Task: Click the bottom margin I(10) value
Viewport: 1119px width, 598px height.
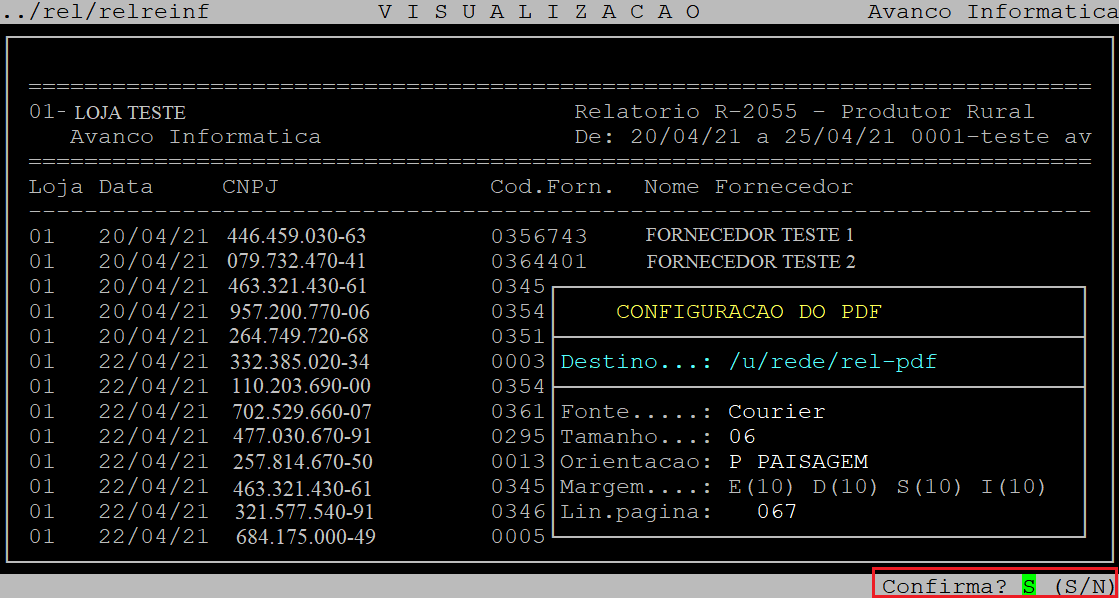Action: tap(1013, 487)
